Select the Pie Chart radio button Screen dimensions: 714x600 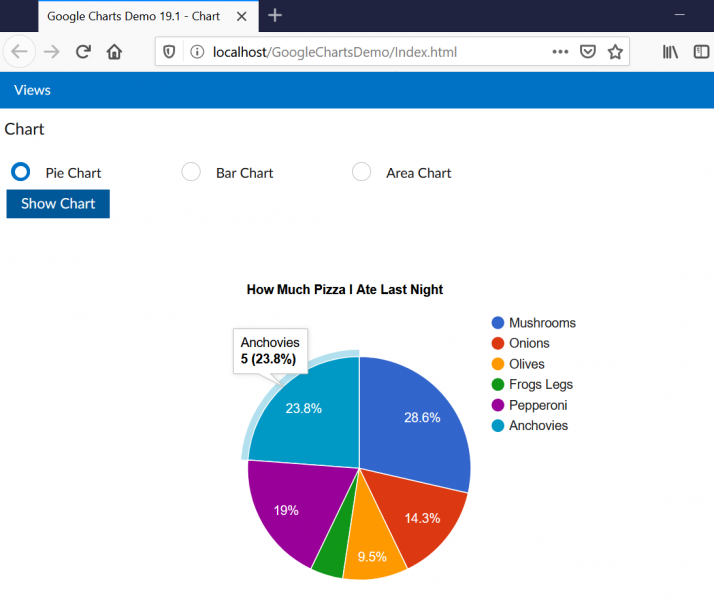(x=20, y=172)
